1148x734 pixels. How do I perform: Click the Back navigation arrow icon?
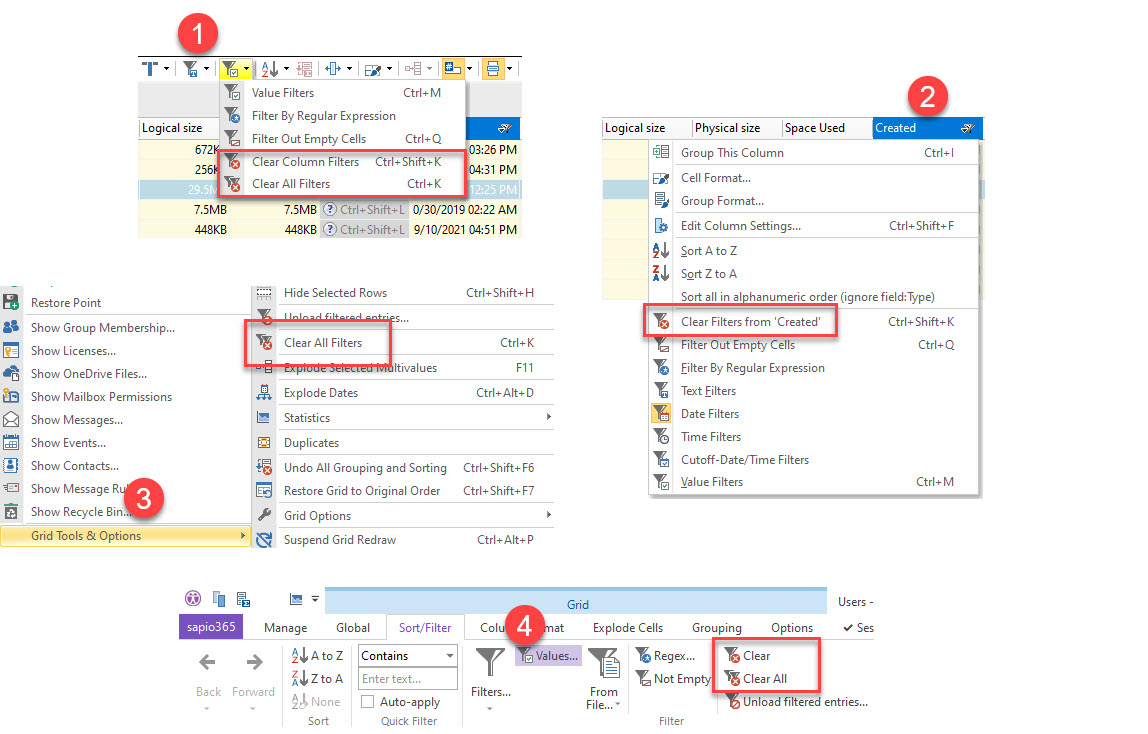click(207, 662)
